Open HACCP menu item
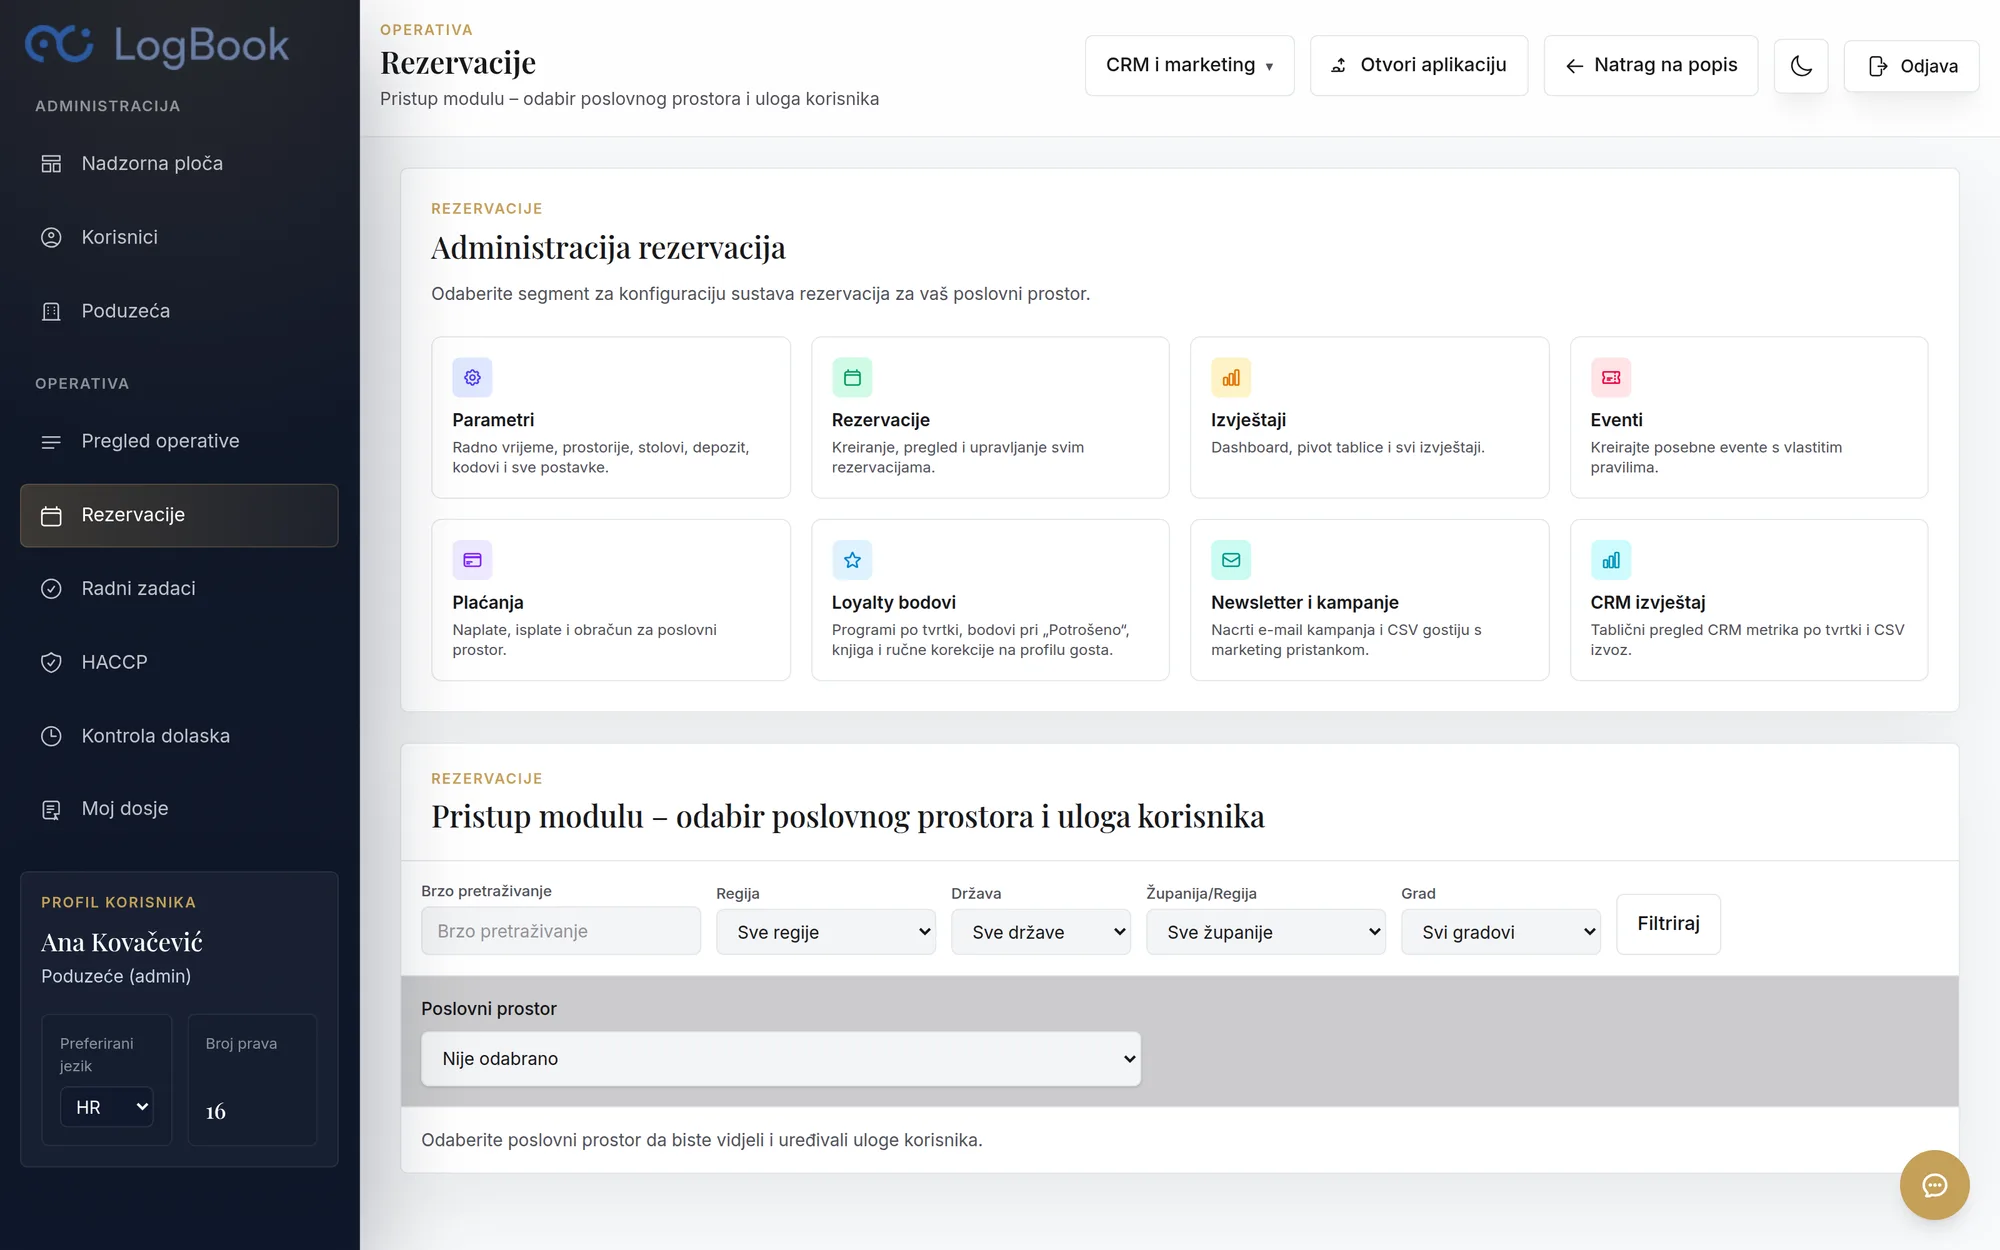Screen dimensions: 2000x1250 179,662
